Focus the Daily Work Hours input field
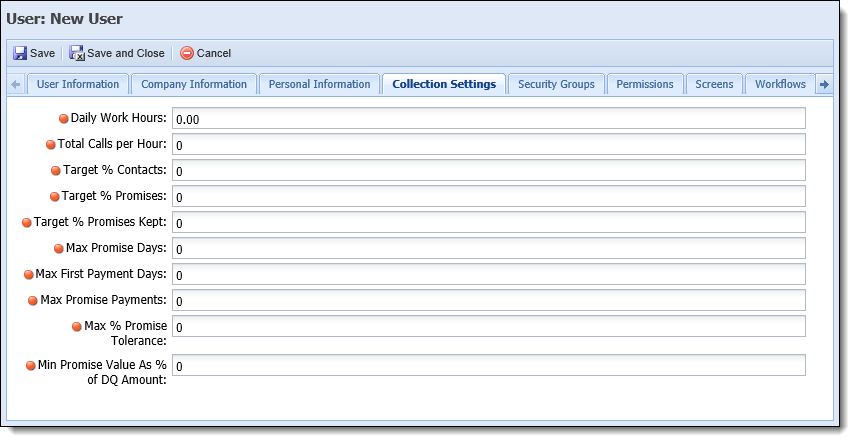The width and height of the screenshot is (855, 442). coord(489,118)
